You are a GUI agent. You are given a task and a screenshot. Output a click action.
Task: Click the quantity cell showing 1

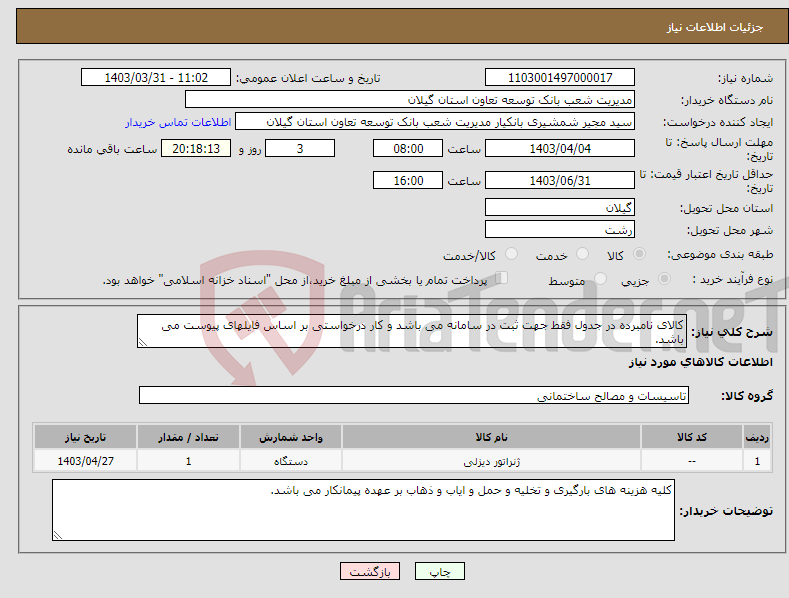click(188, 461)
